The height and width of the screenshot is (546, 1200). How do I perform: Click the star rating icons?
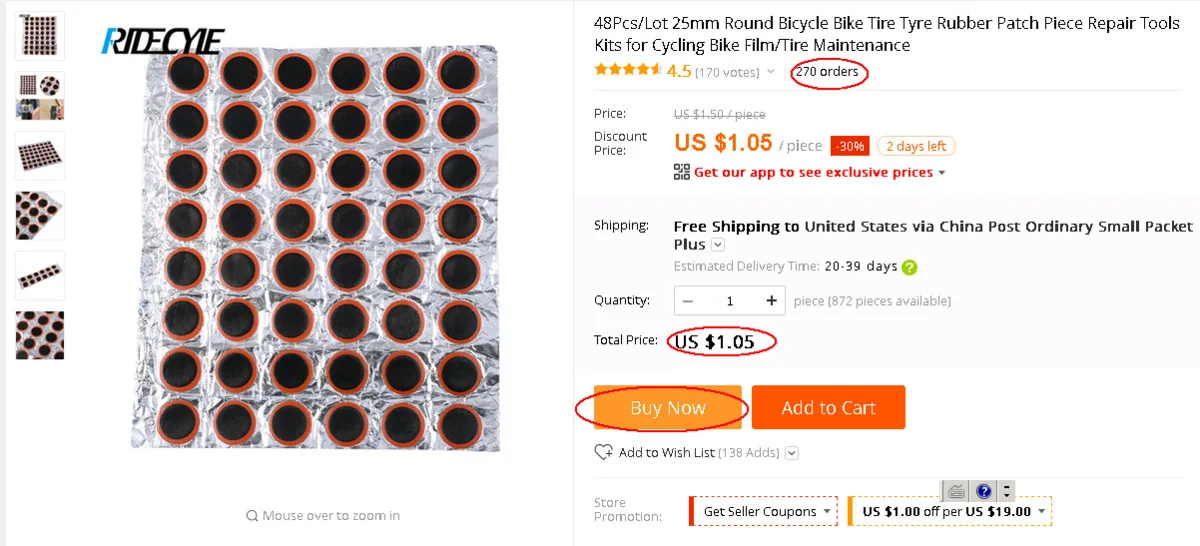click(627, 71)
